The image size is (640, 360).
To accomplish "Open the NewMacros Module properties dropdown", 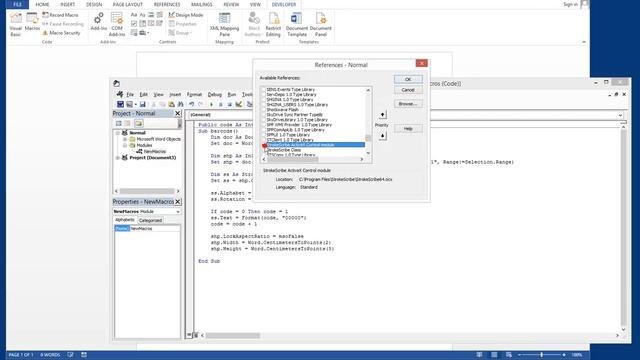I will coord(178,211).
